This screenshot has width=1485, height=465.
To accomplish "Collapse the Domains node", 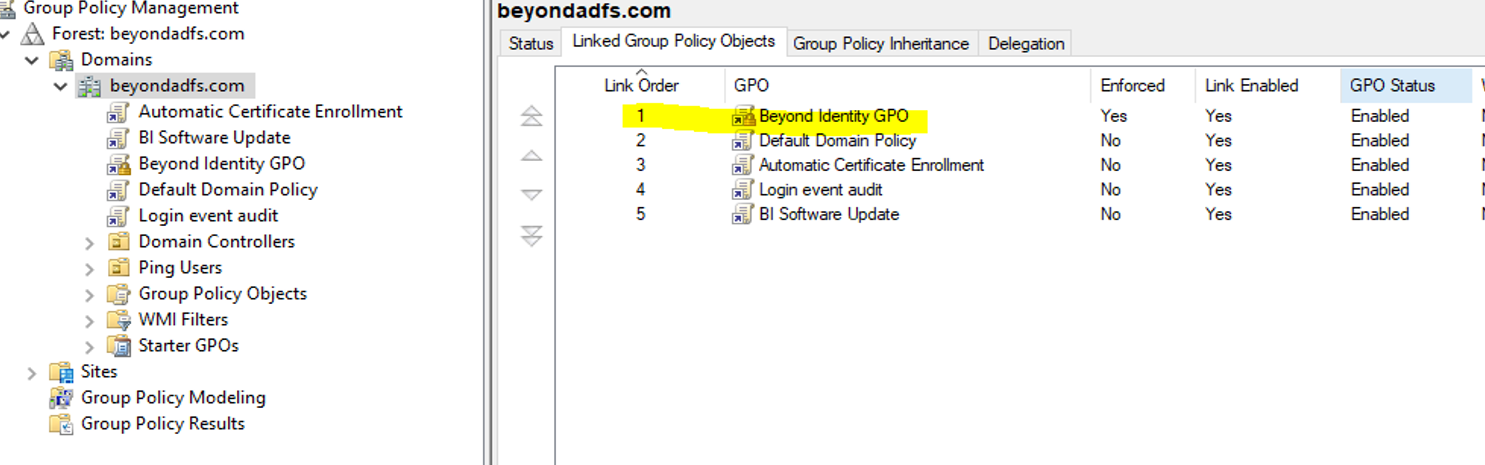I will tap(32, 60).
